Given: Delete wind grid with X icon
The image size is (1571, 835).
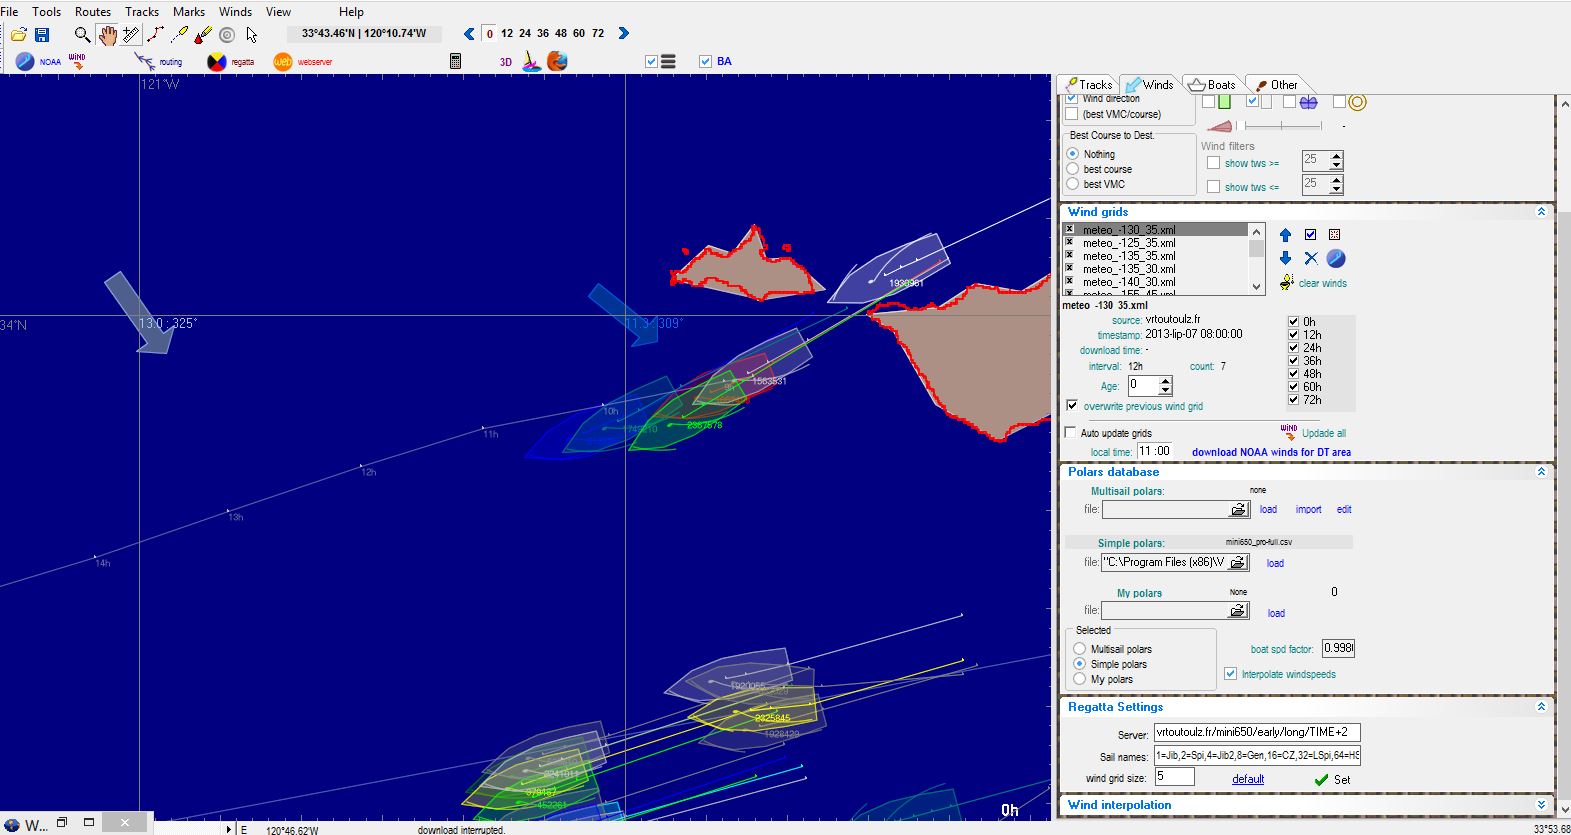Looking at the screenshot, I should [1311, 258].
